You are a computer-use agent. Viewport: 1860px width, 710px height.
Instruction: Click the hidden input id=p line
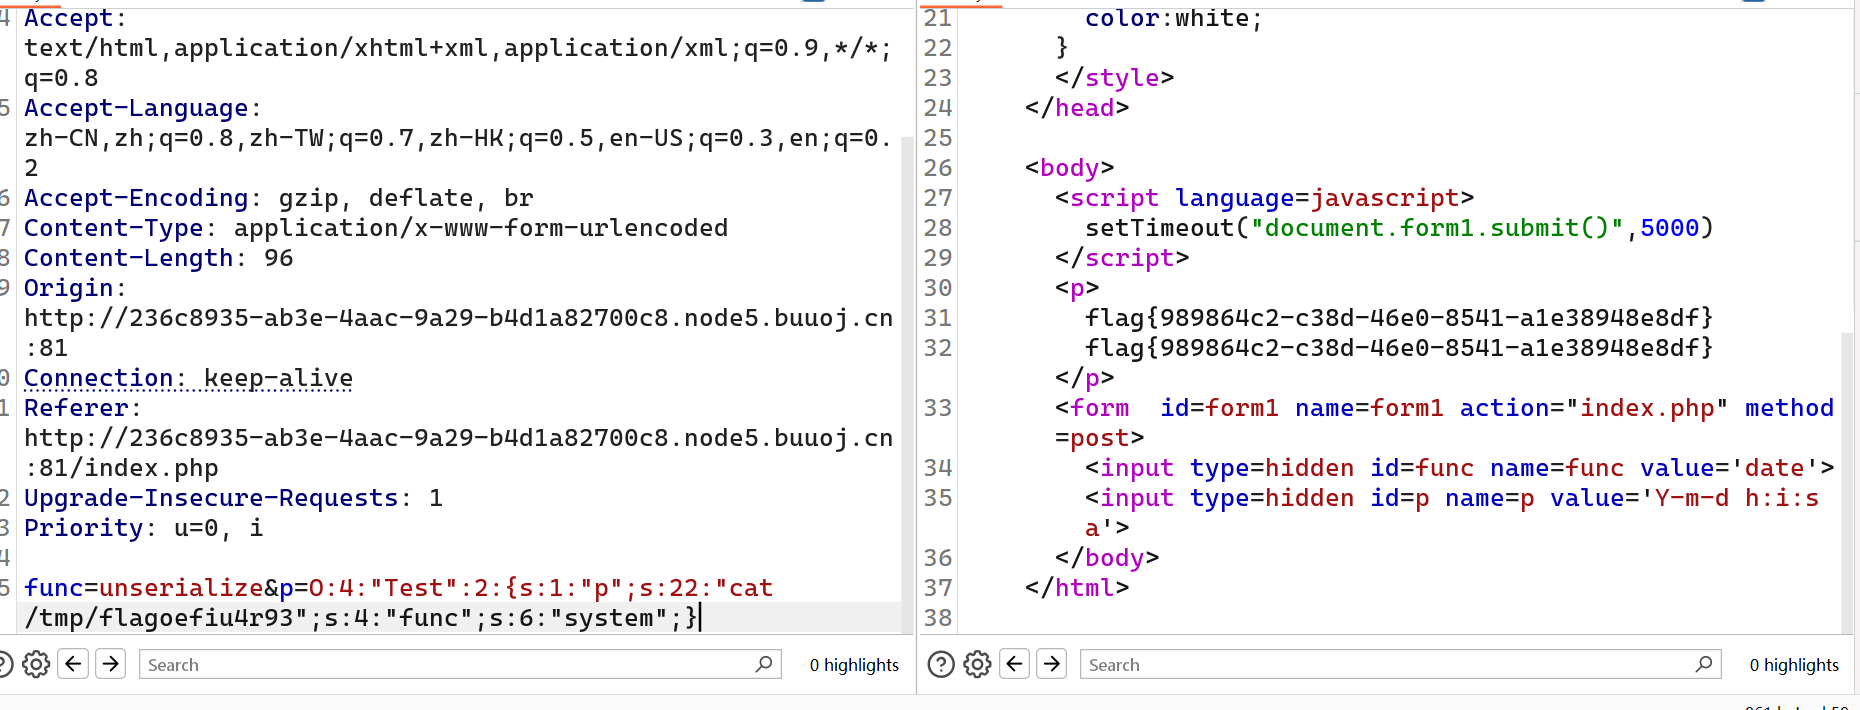(x=1452, y=498)
